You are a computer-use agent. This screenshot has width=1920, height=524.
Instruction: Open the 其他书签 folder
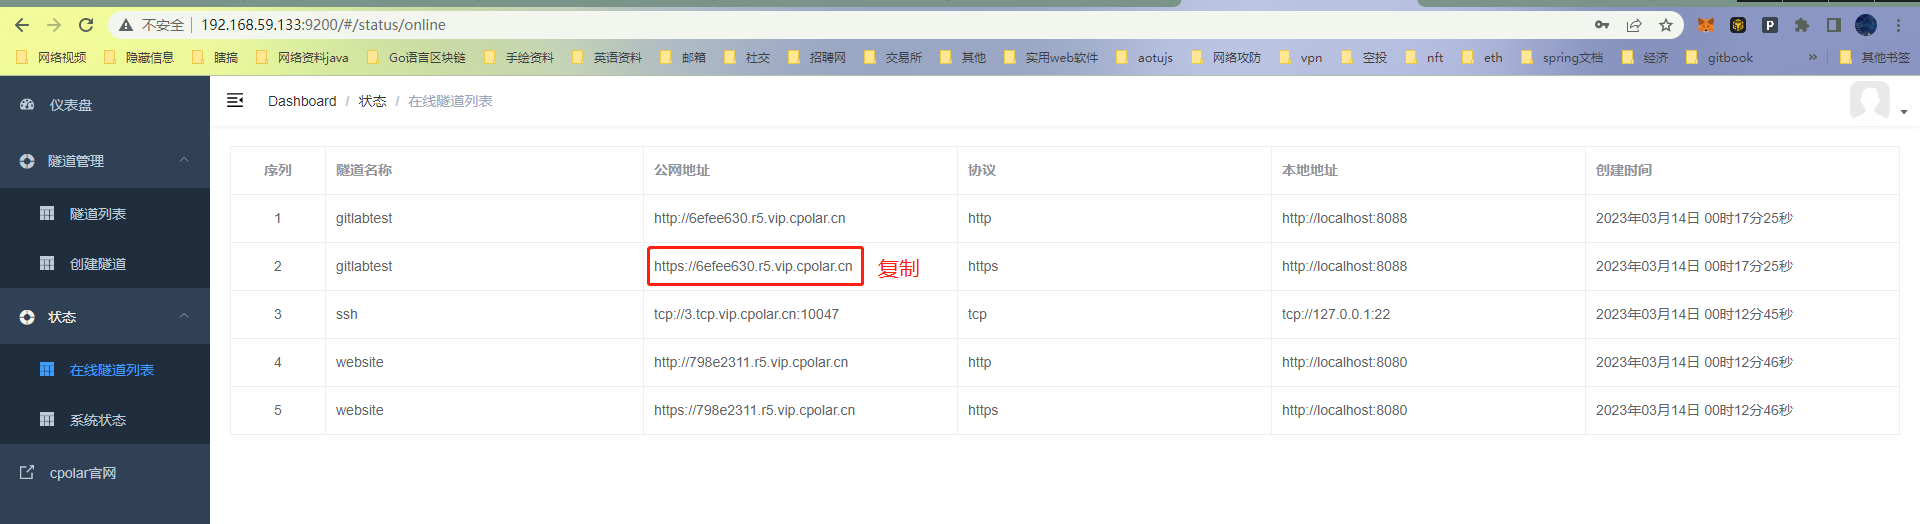[x=1875, y=57]
